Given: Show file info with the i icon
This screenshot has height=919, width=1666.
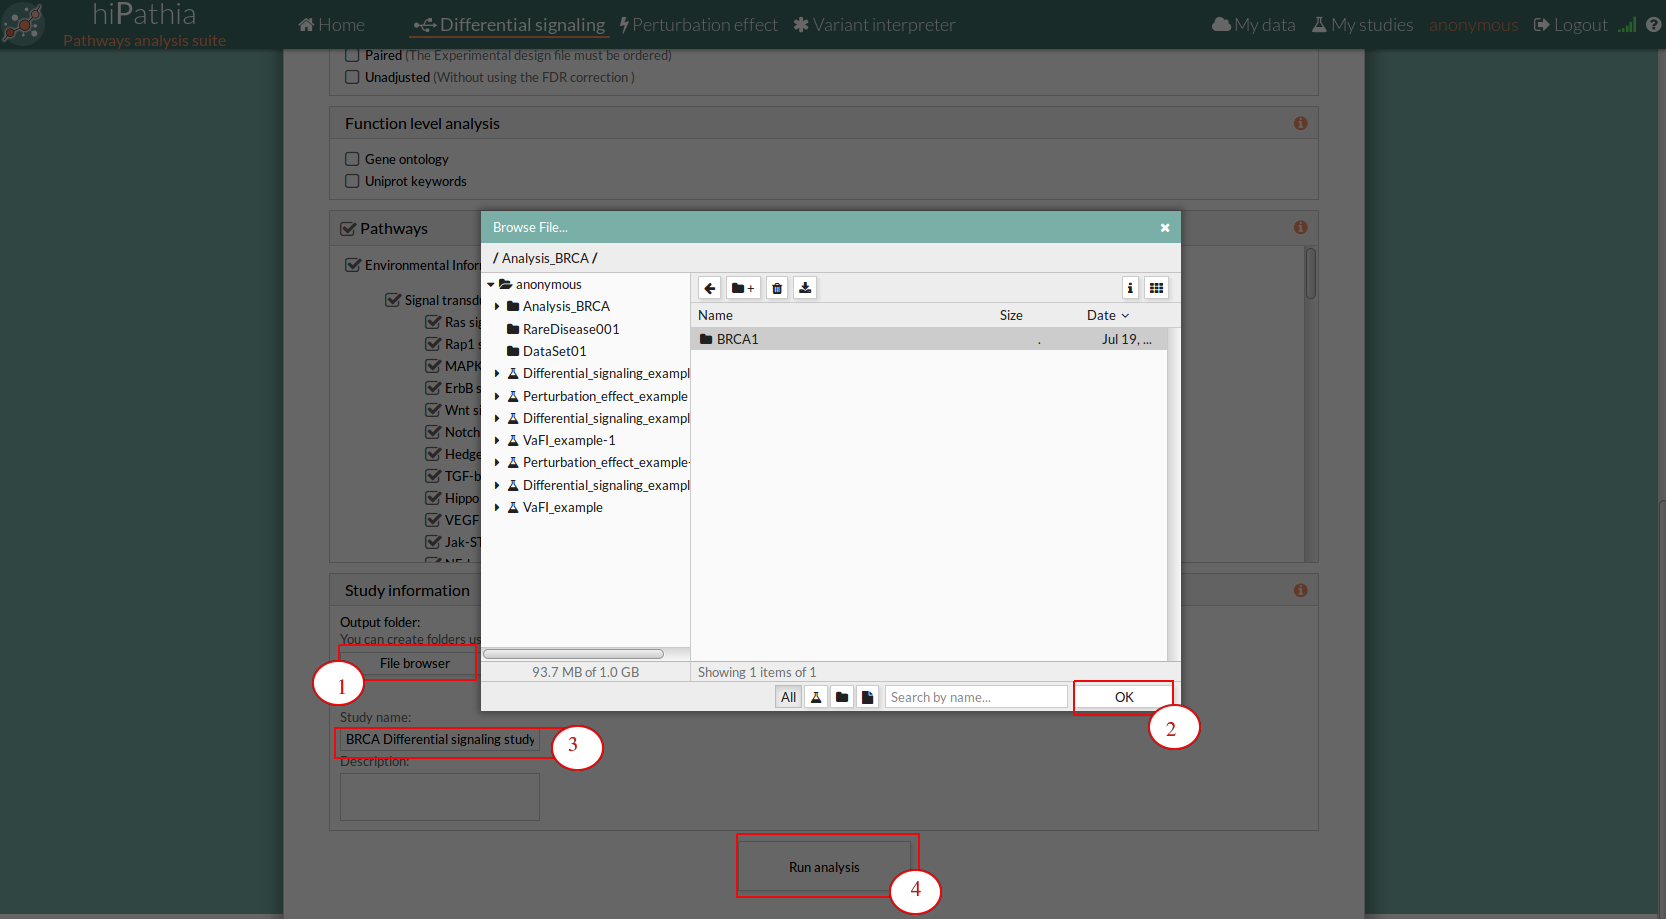Looking at the screenshot, I should 1130,288.
